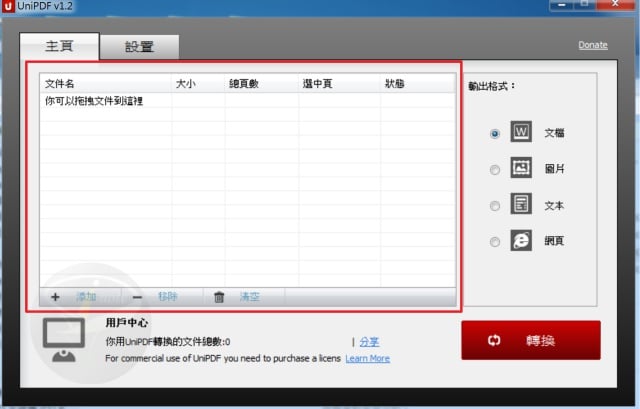
Task: Sort by the 文件名 column header
Action: [60, 84]
